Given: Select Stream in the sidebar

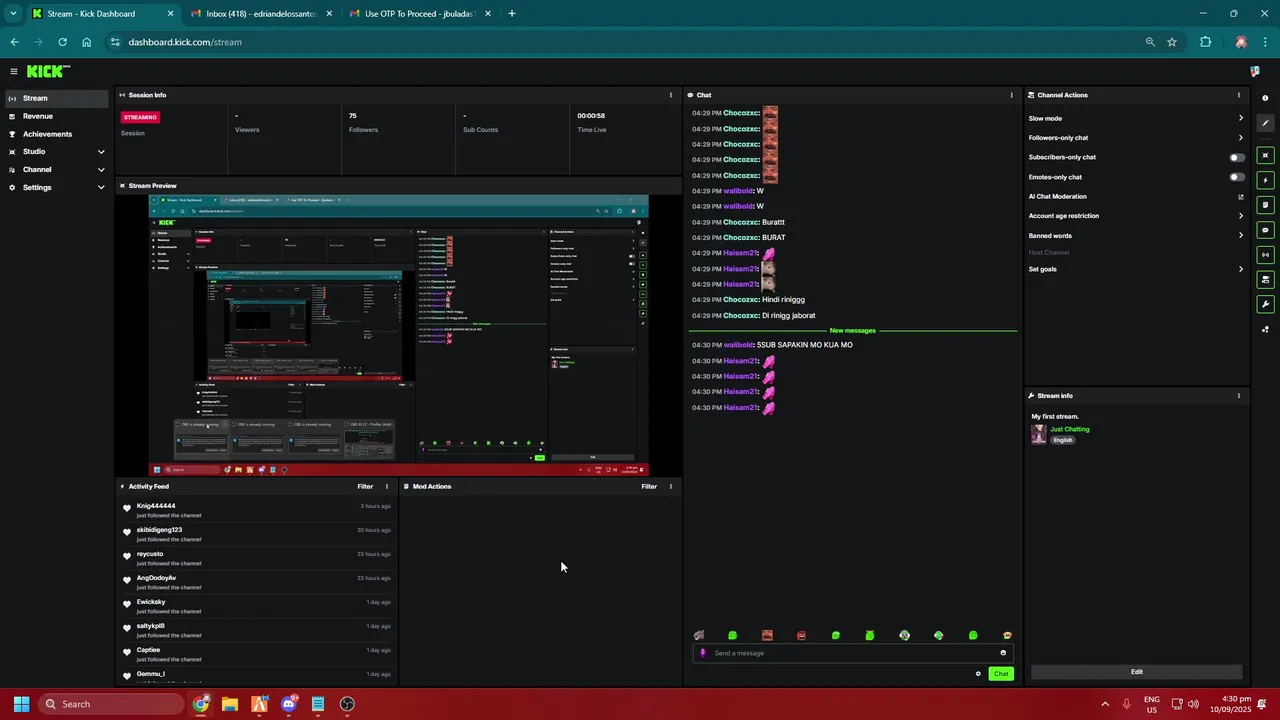Looking at the screenshot, I should point(56,98).
